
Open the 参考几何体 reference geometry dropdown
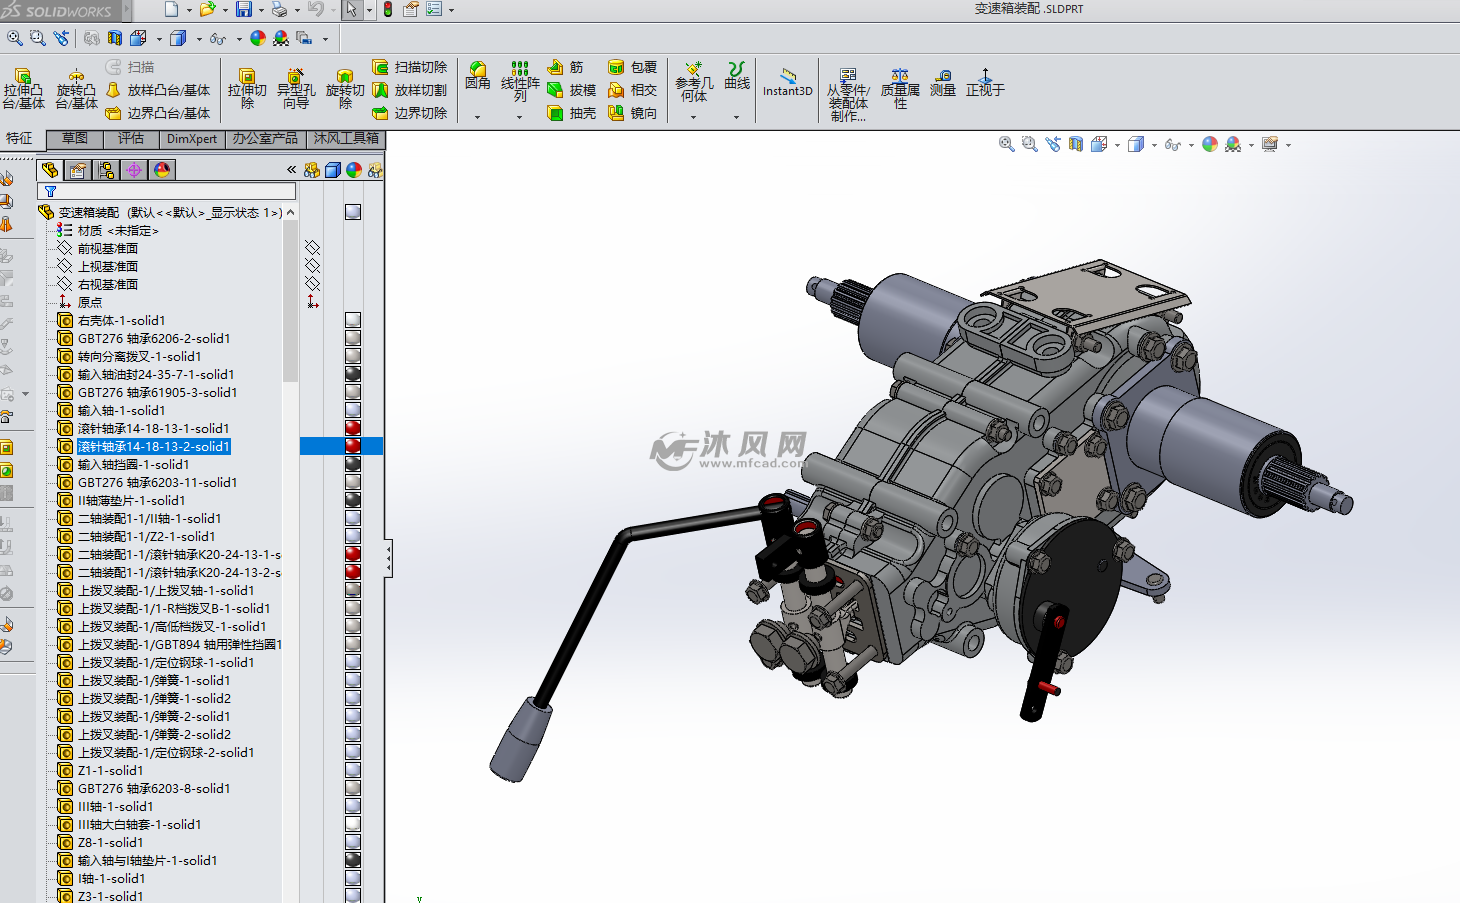tap(693, 117)
